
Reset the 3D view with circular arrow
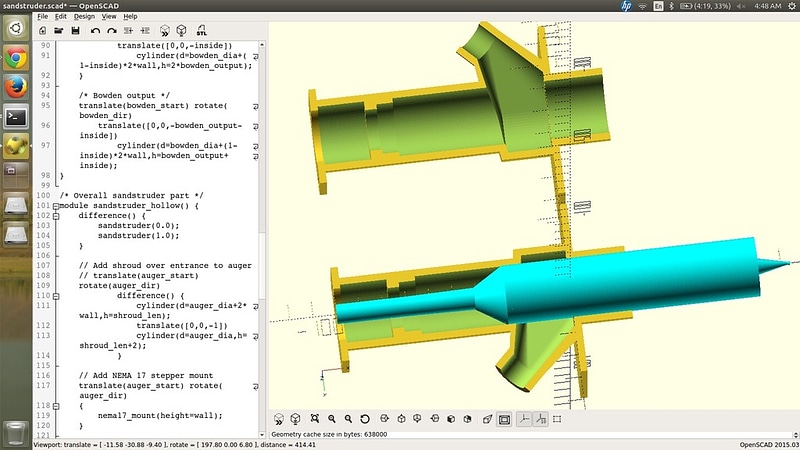coord(365,419)
